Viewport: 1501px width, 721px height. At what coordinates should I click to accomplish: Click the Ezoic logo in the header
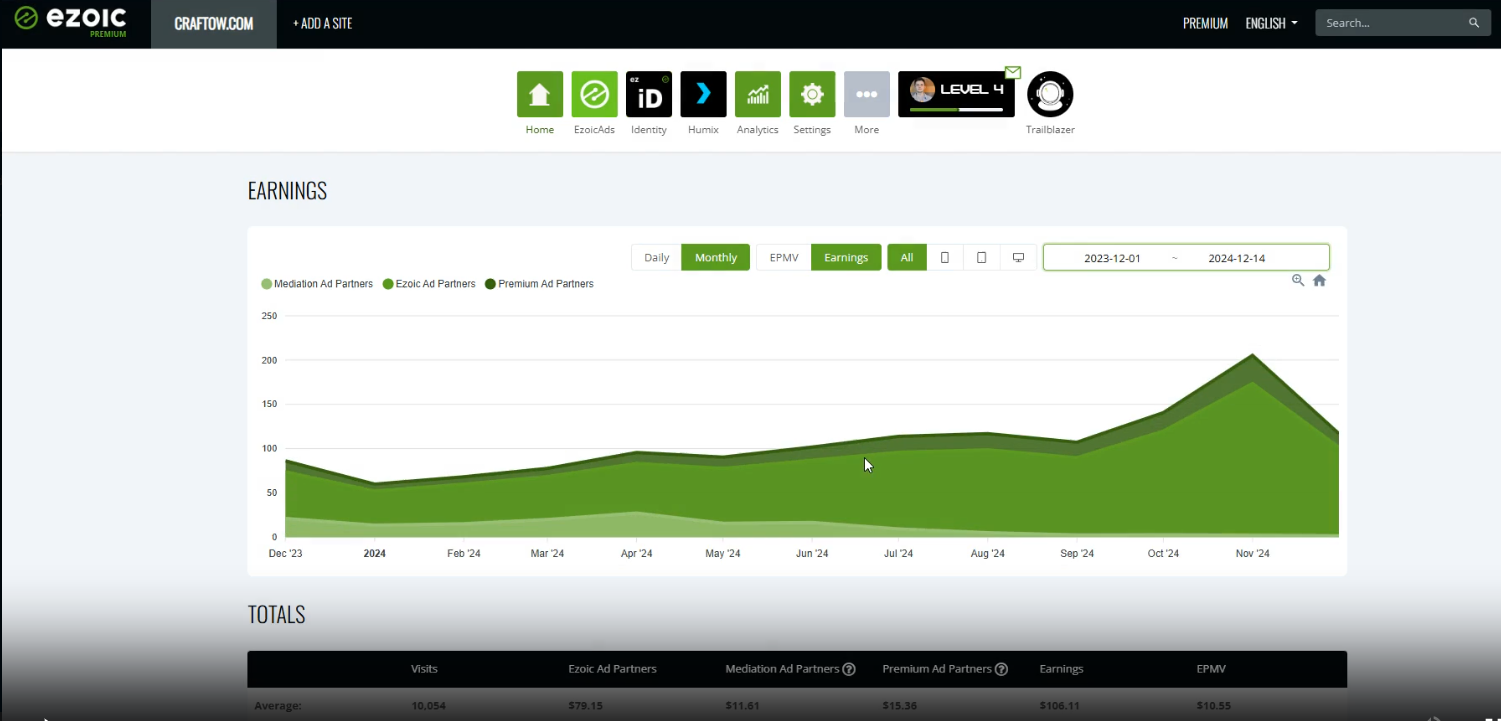point(71,20)
